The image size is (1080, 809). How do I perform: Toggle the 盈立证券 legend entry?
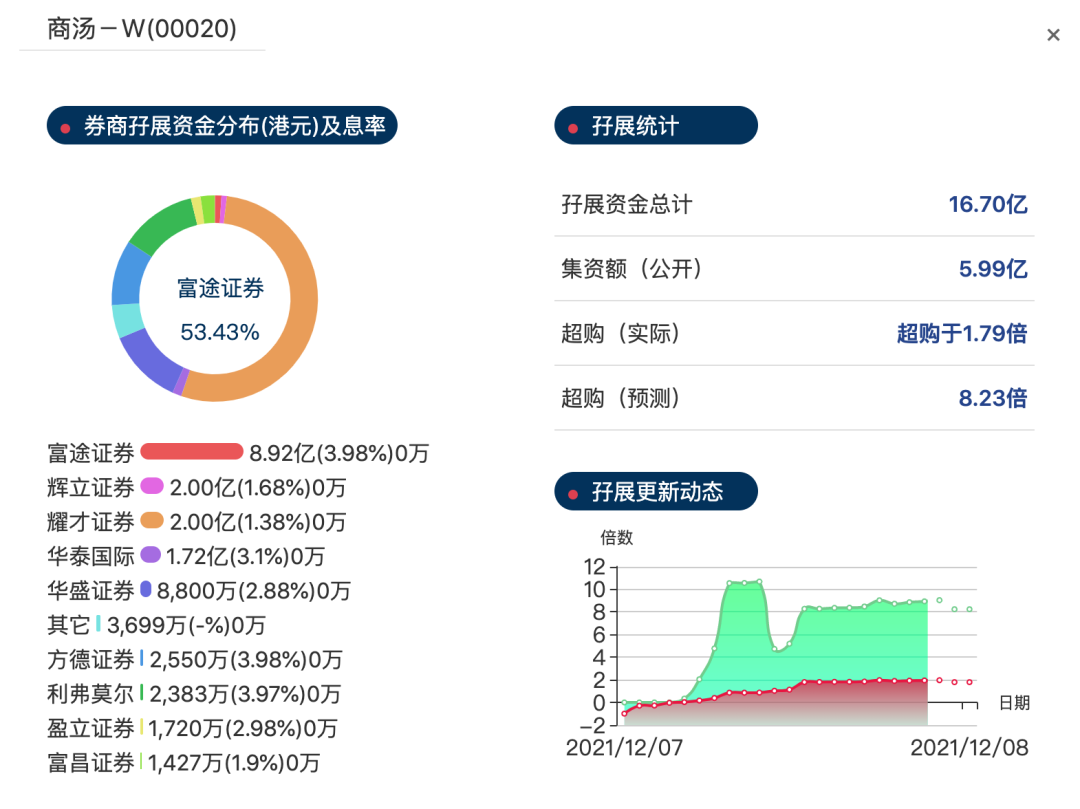[143, 727]
